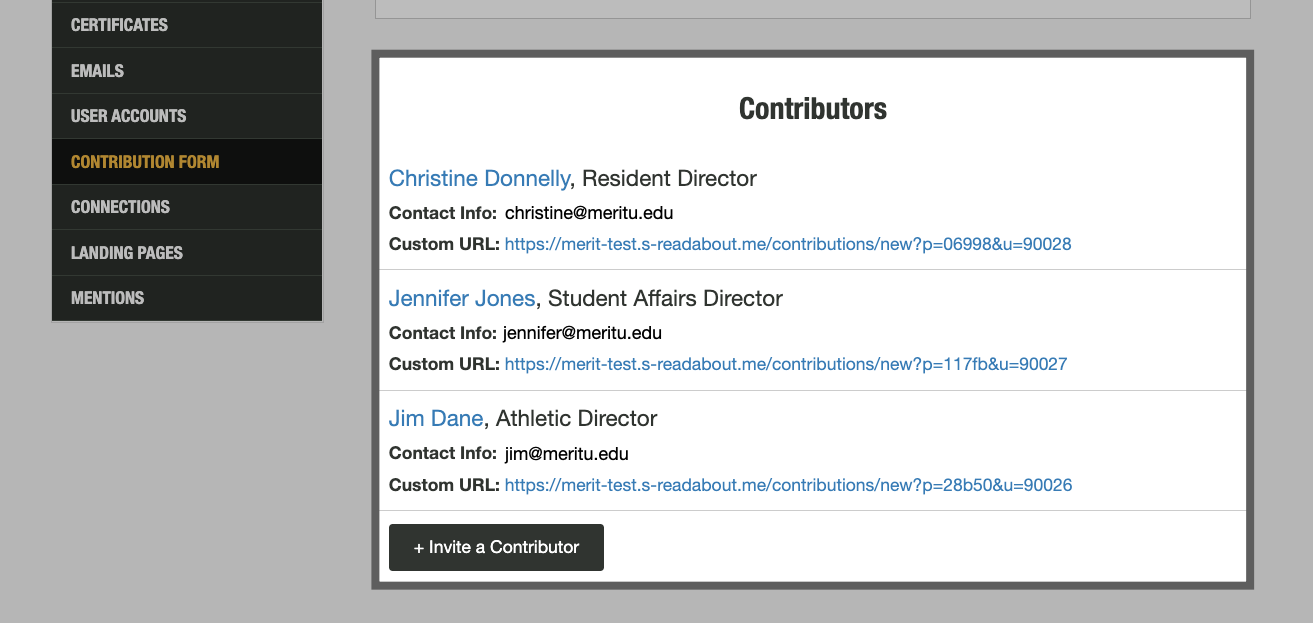1313x623 pixels.
Task: Click the Contributors panel heading
Action: (x=812, y=108)
